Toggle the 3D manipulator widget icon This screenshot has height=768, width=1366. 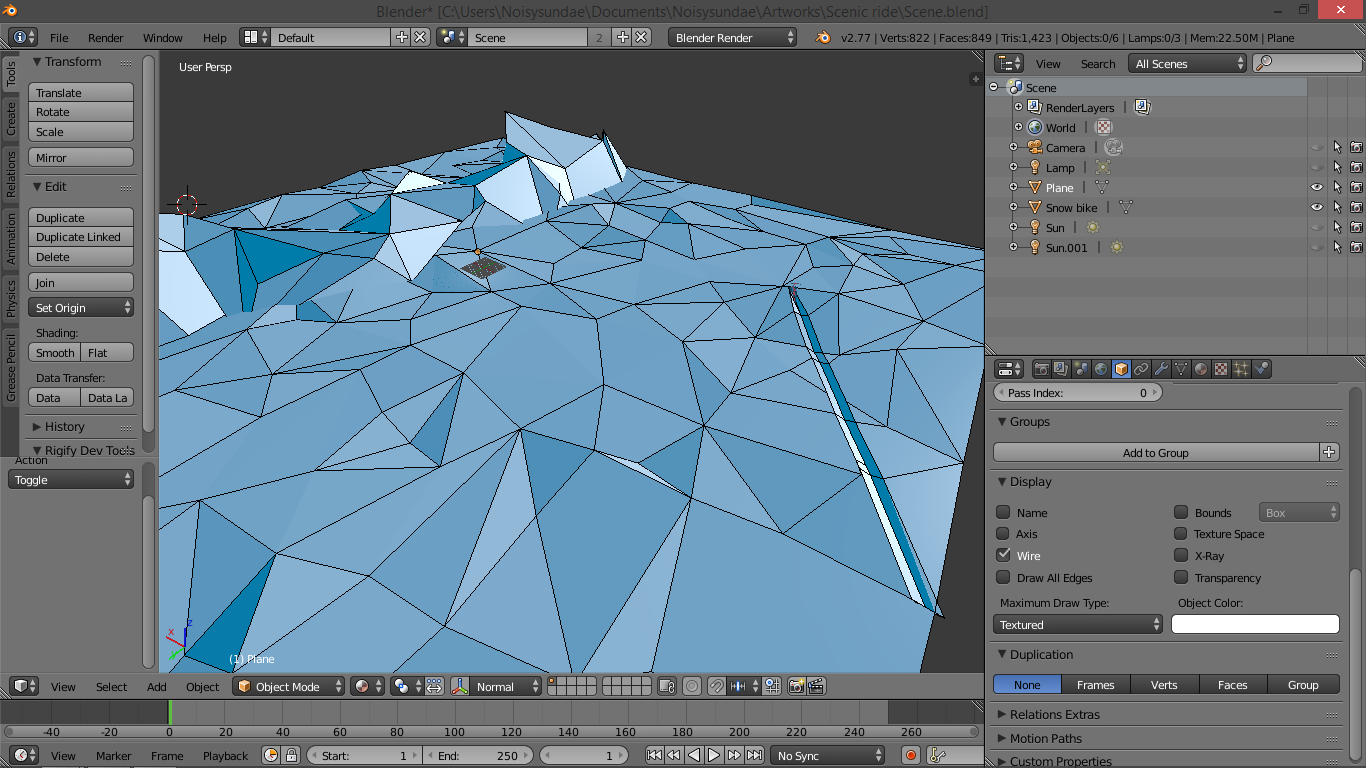click(x=461, y=686)
